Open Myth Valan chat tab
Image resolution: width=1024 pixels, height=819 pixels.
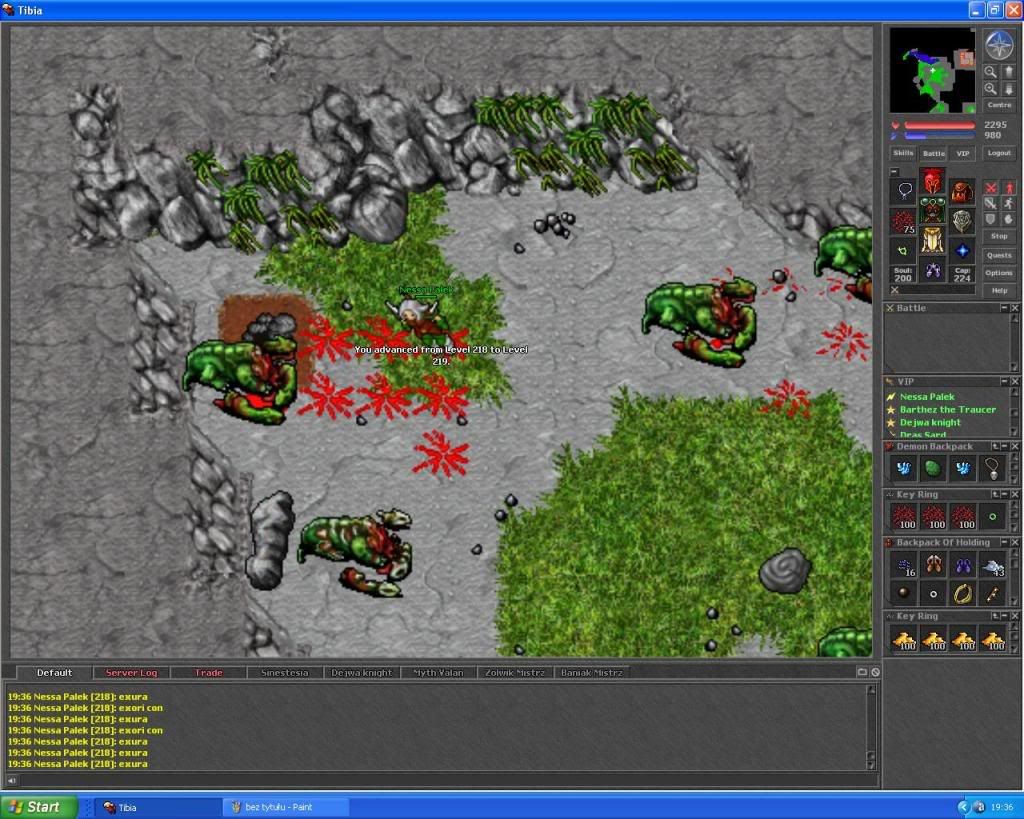coord(438,673)
